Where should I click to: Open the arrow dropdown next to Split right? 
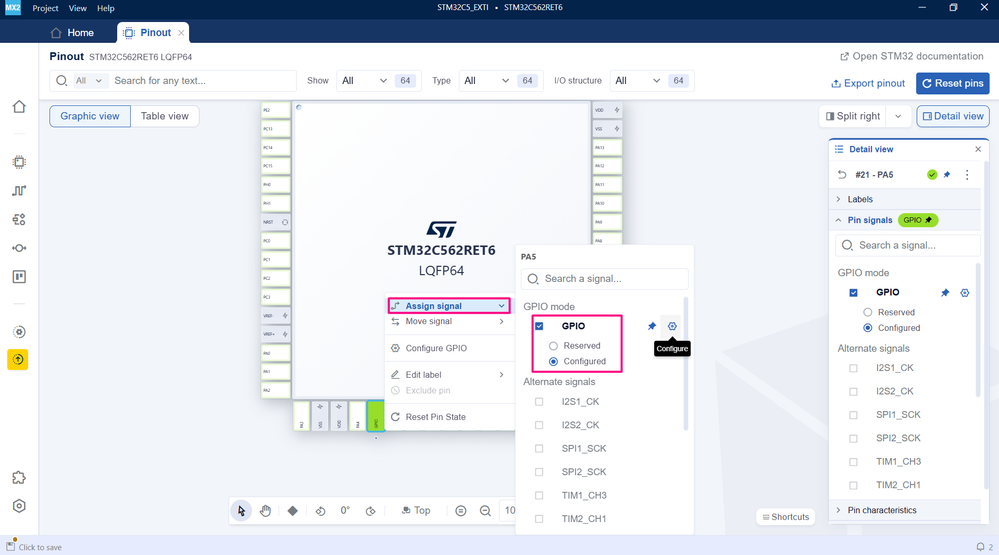[x=898, y=116]
